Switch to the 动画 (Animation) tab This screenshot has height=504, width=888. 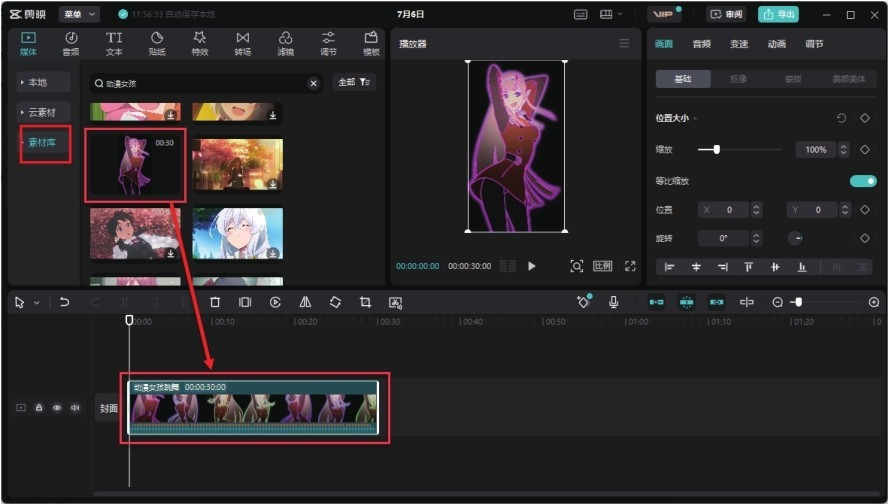point(776,44)
